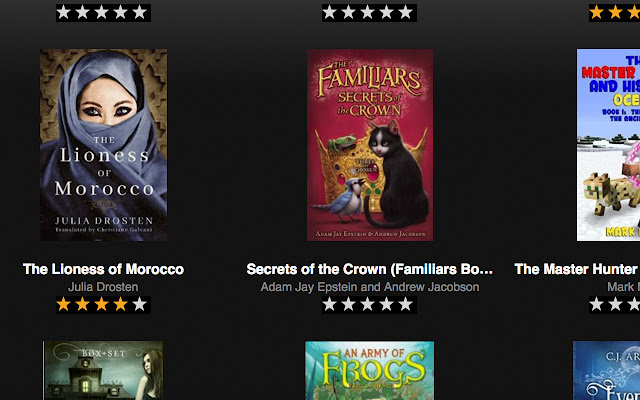640x400 pixels.
Task: Click fifth grey star of Lioness of Morocco rating
Action: (140, 304)
